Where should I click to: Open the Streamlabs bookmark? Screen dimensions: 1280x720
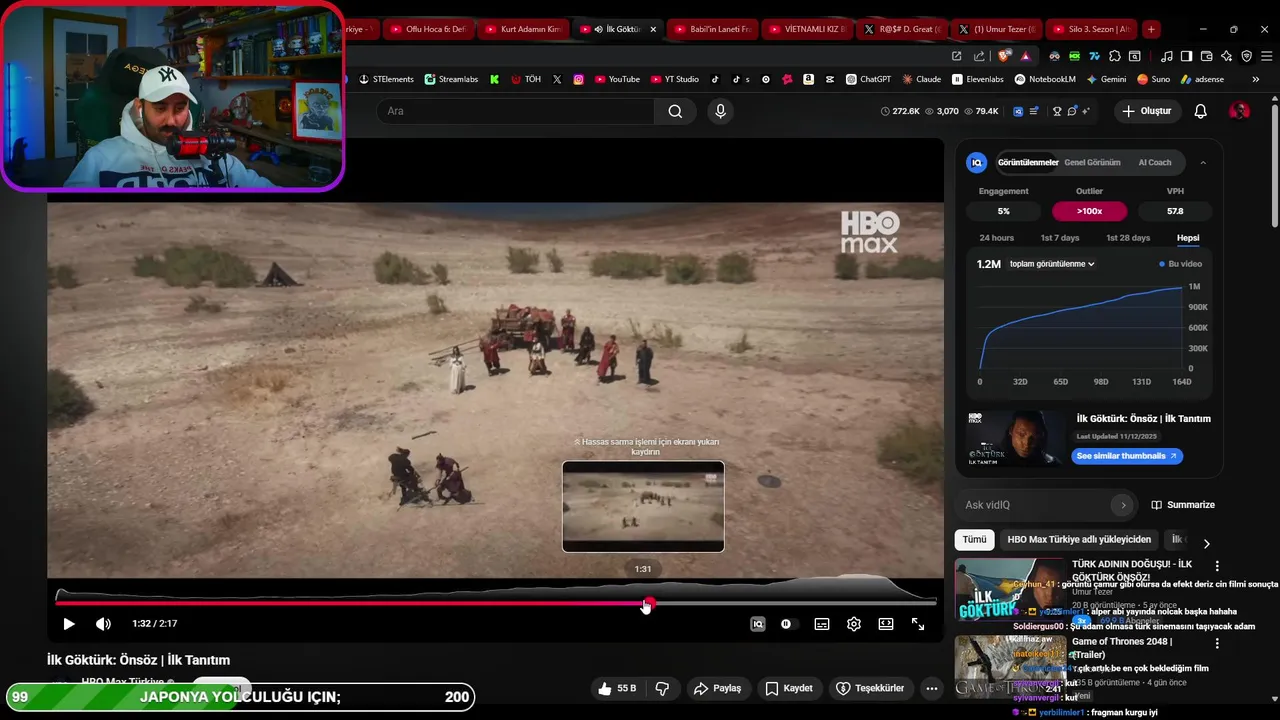(x=451, y=79)
